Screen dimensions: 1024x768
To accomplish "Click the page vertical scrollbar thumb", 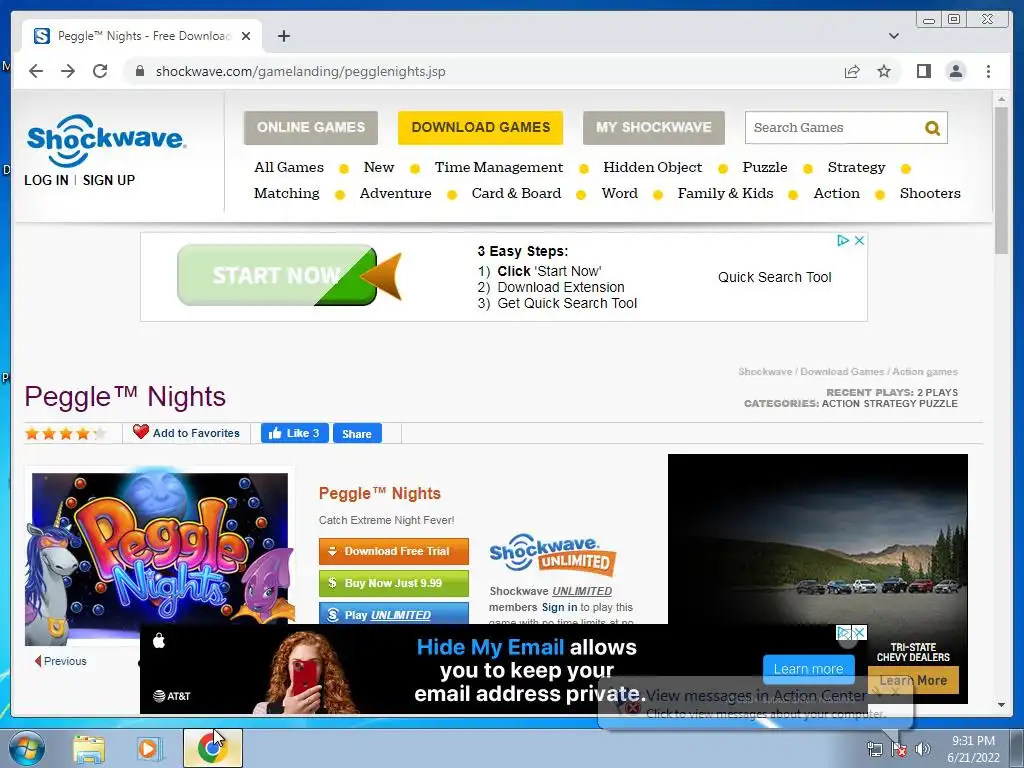I will (x=1001, y=180).
